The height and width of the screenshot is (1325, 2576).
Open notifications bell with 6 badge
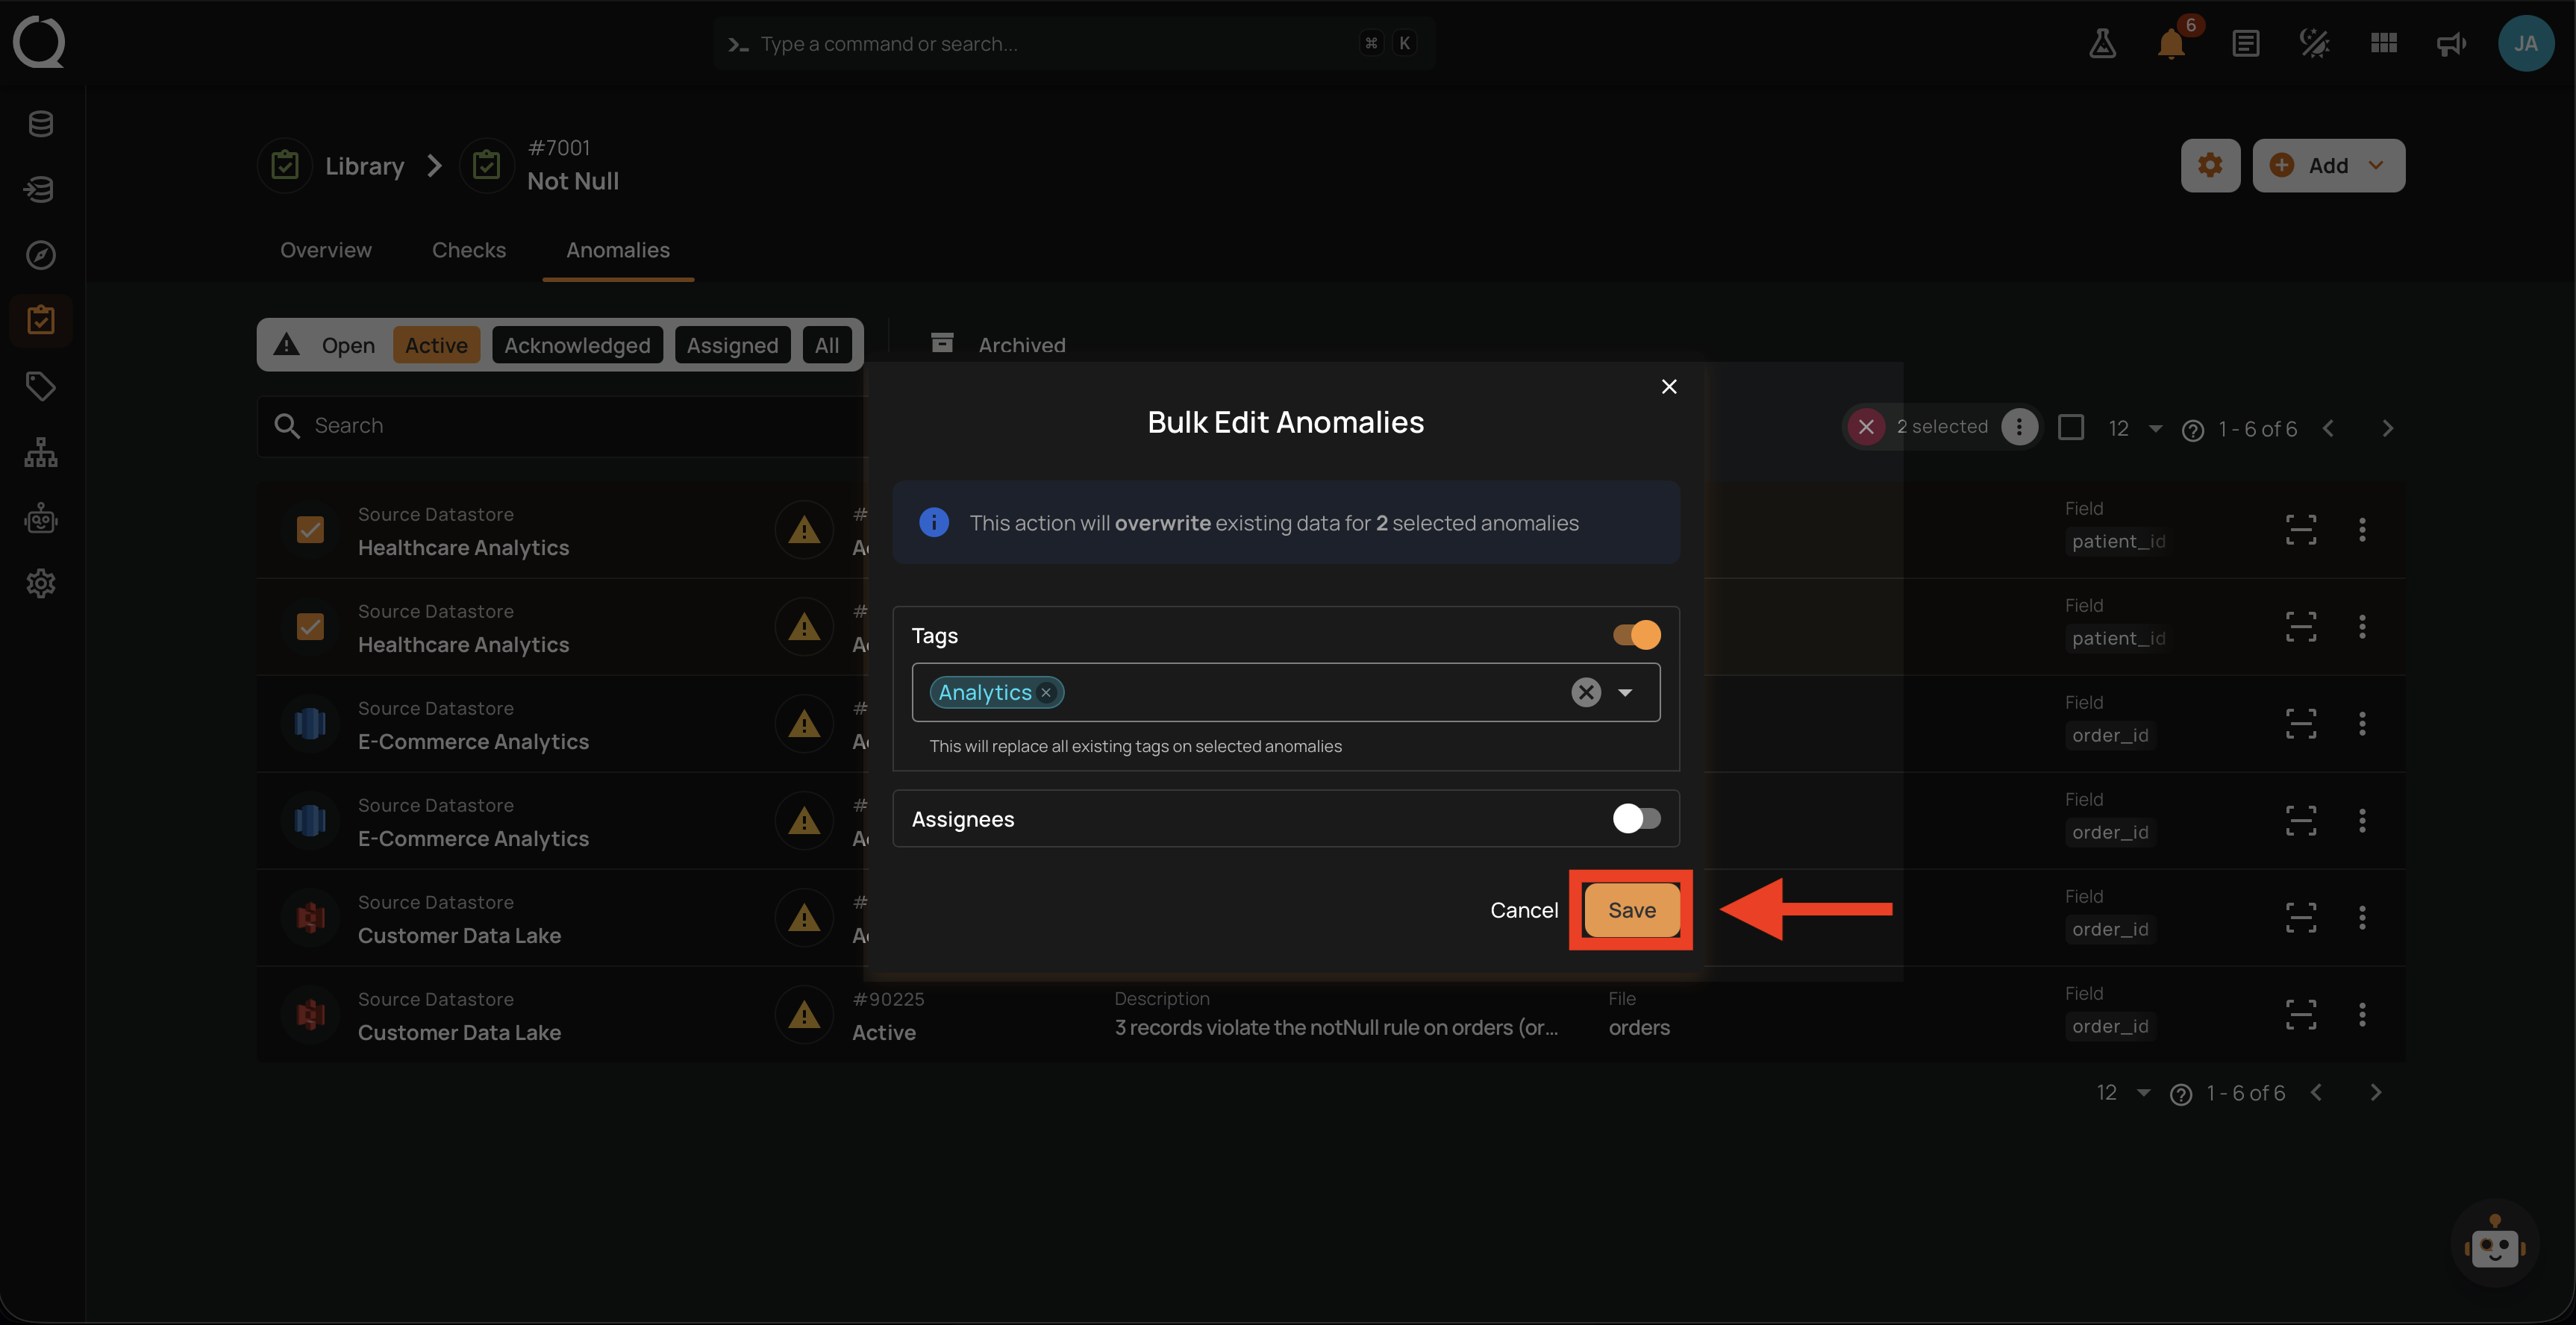[x=2172, y=43]
